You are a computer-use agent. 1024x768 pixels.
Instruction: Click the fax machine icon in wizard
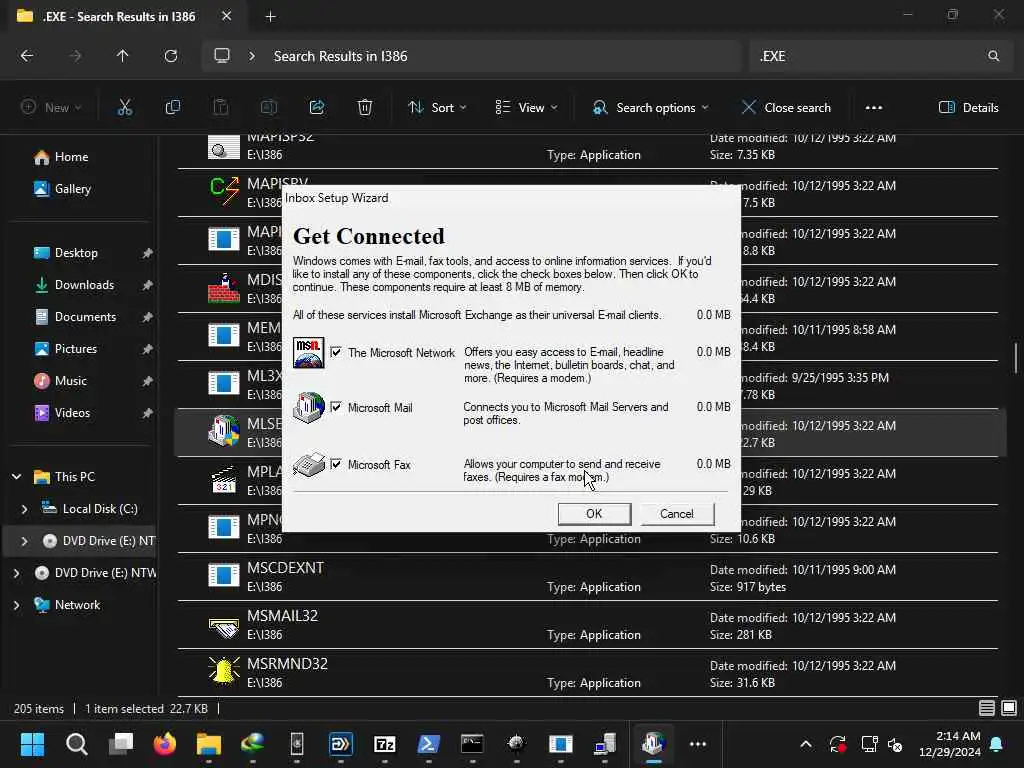tap(308, 464)
